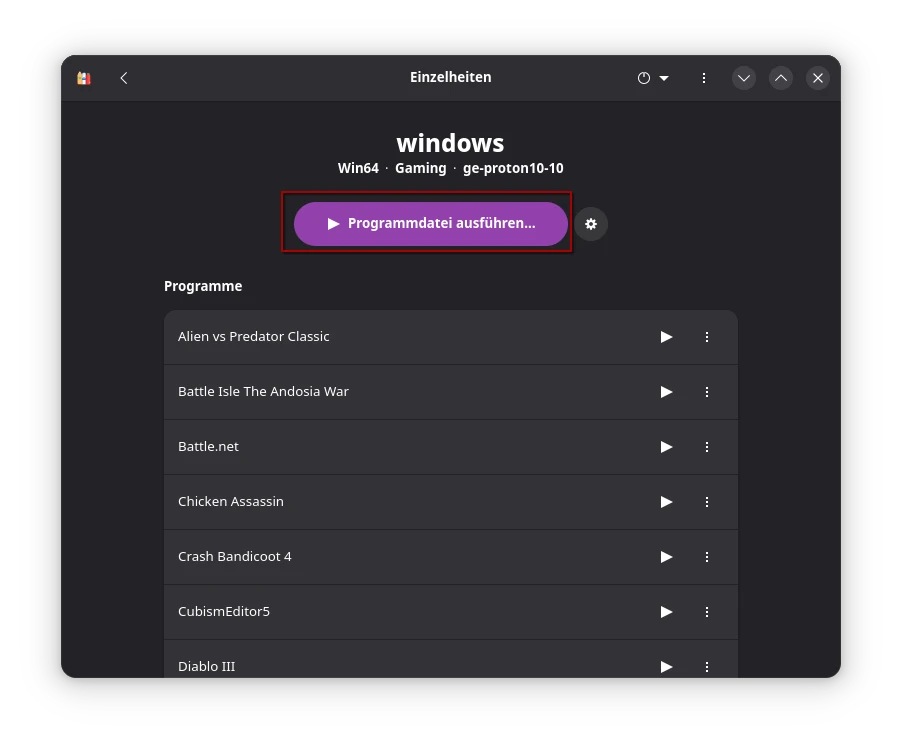Minimize window with down chevron button
Screen dimensions: 902x745
(x=743, y=78)
